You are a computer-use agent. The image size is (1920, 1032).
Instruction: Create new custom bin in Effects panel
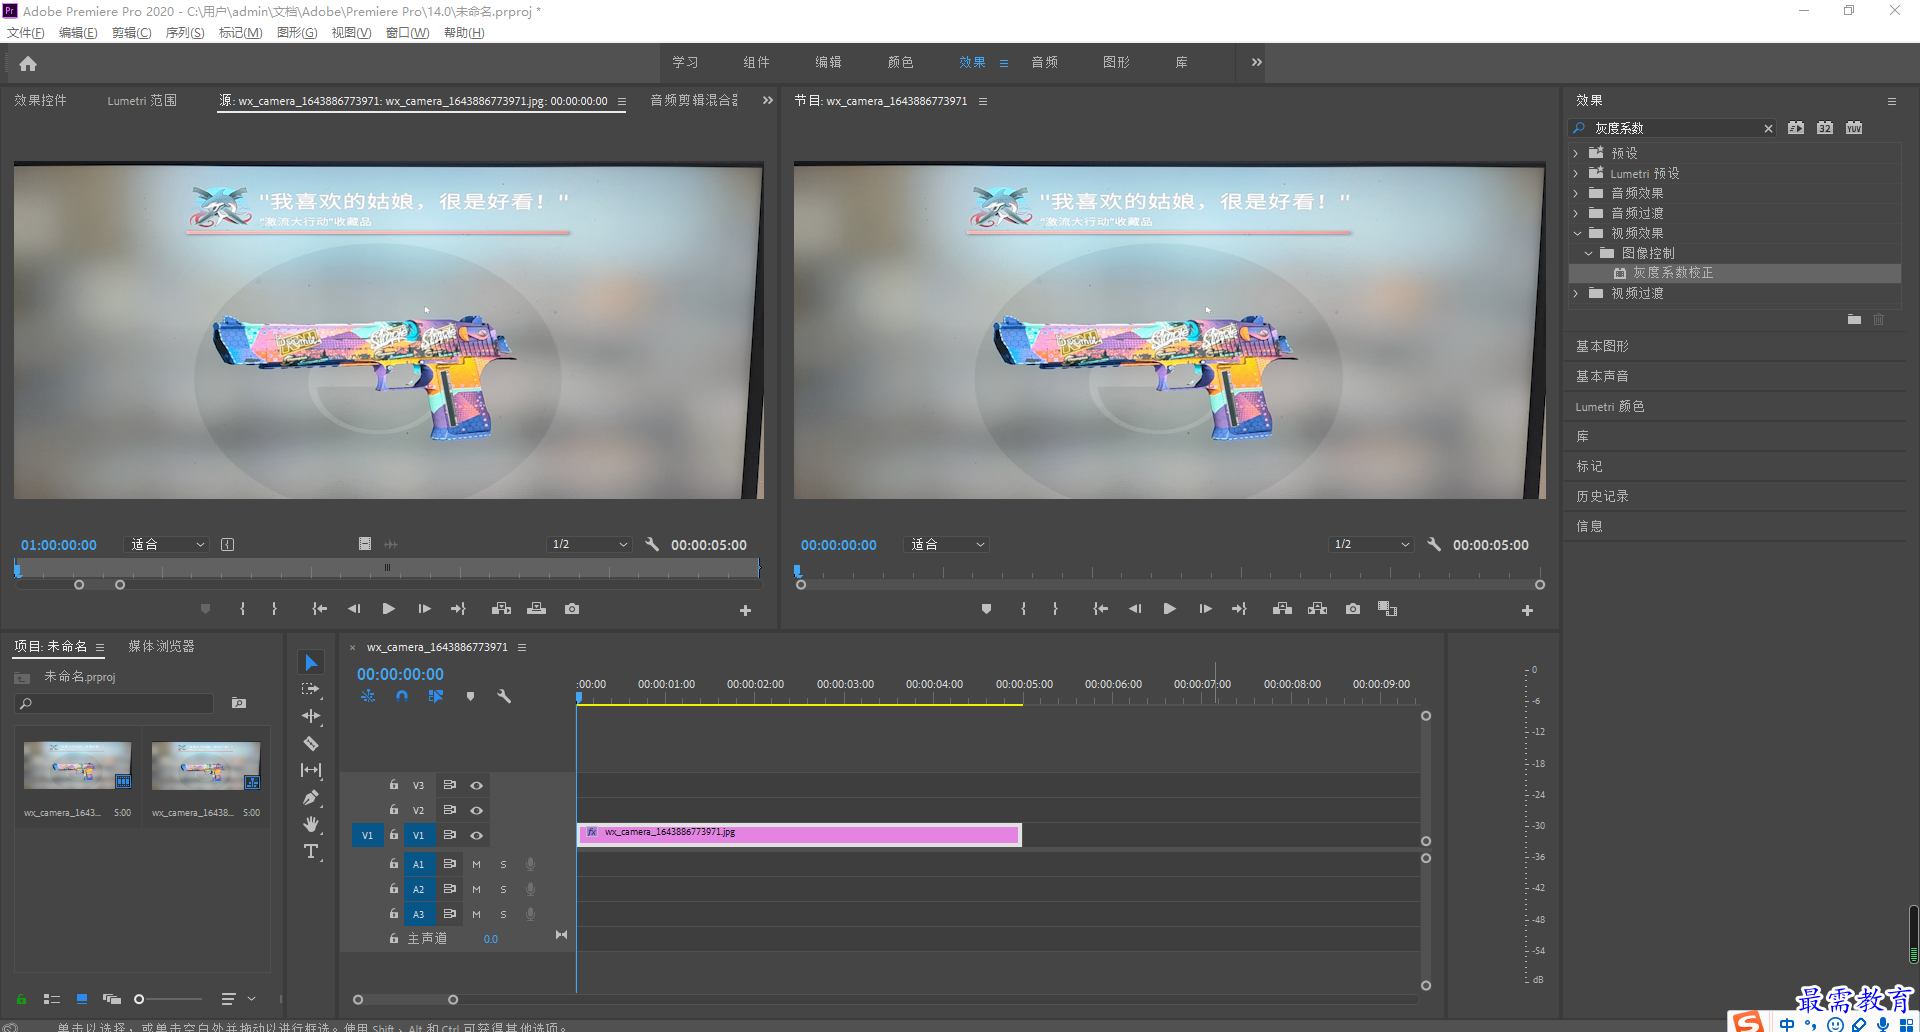coord(1854,320)
